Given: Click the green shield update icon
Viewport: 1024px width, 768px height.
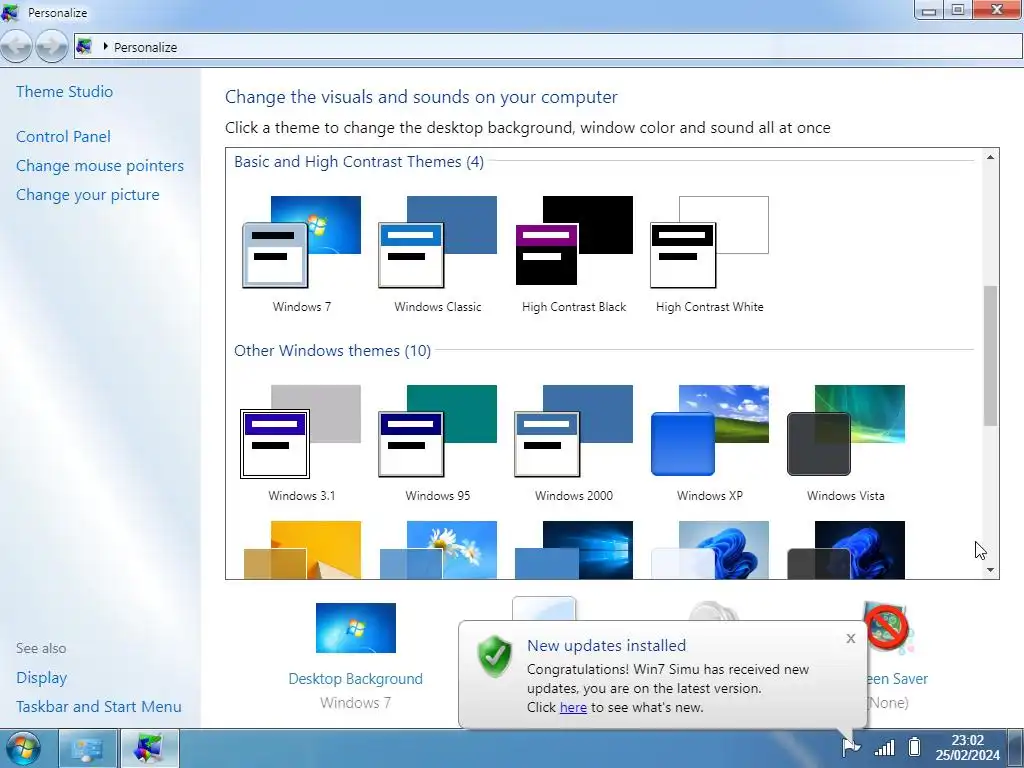Looking at the screenshot, I should (x=494, y=656).
